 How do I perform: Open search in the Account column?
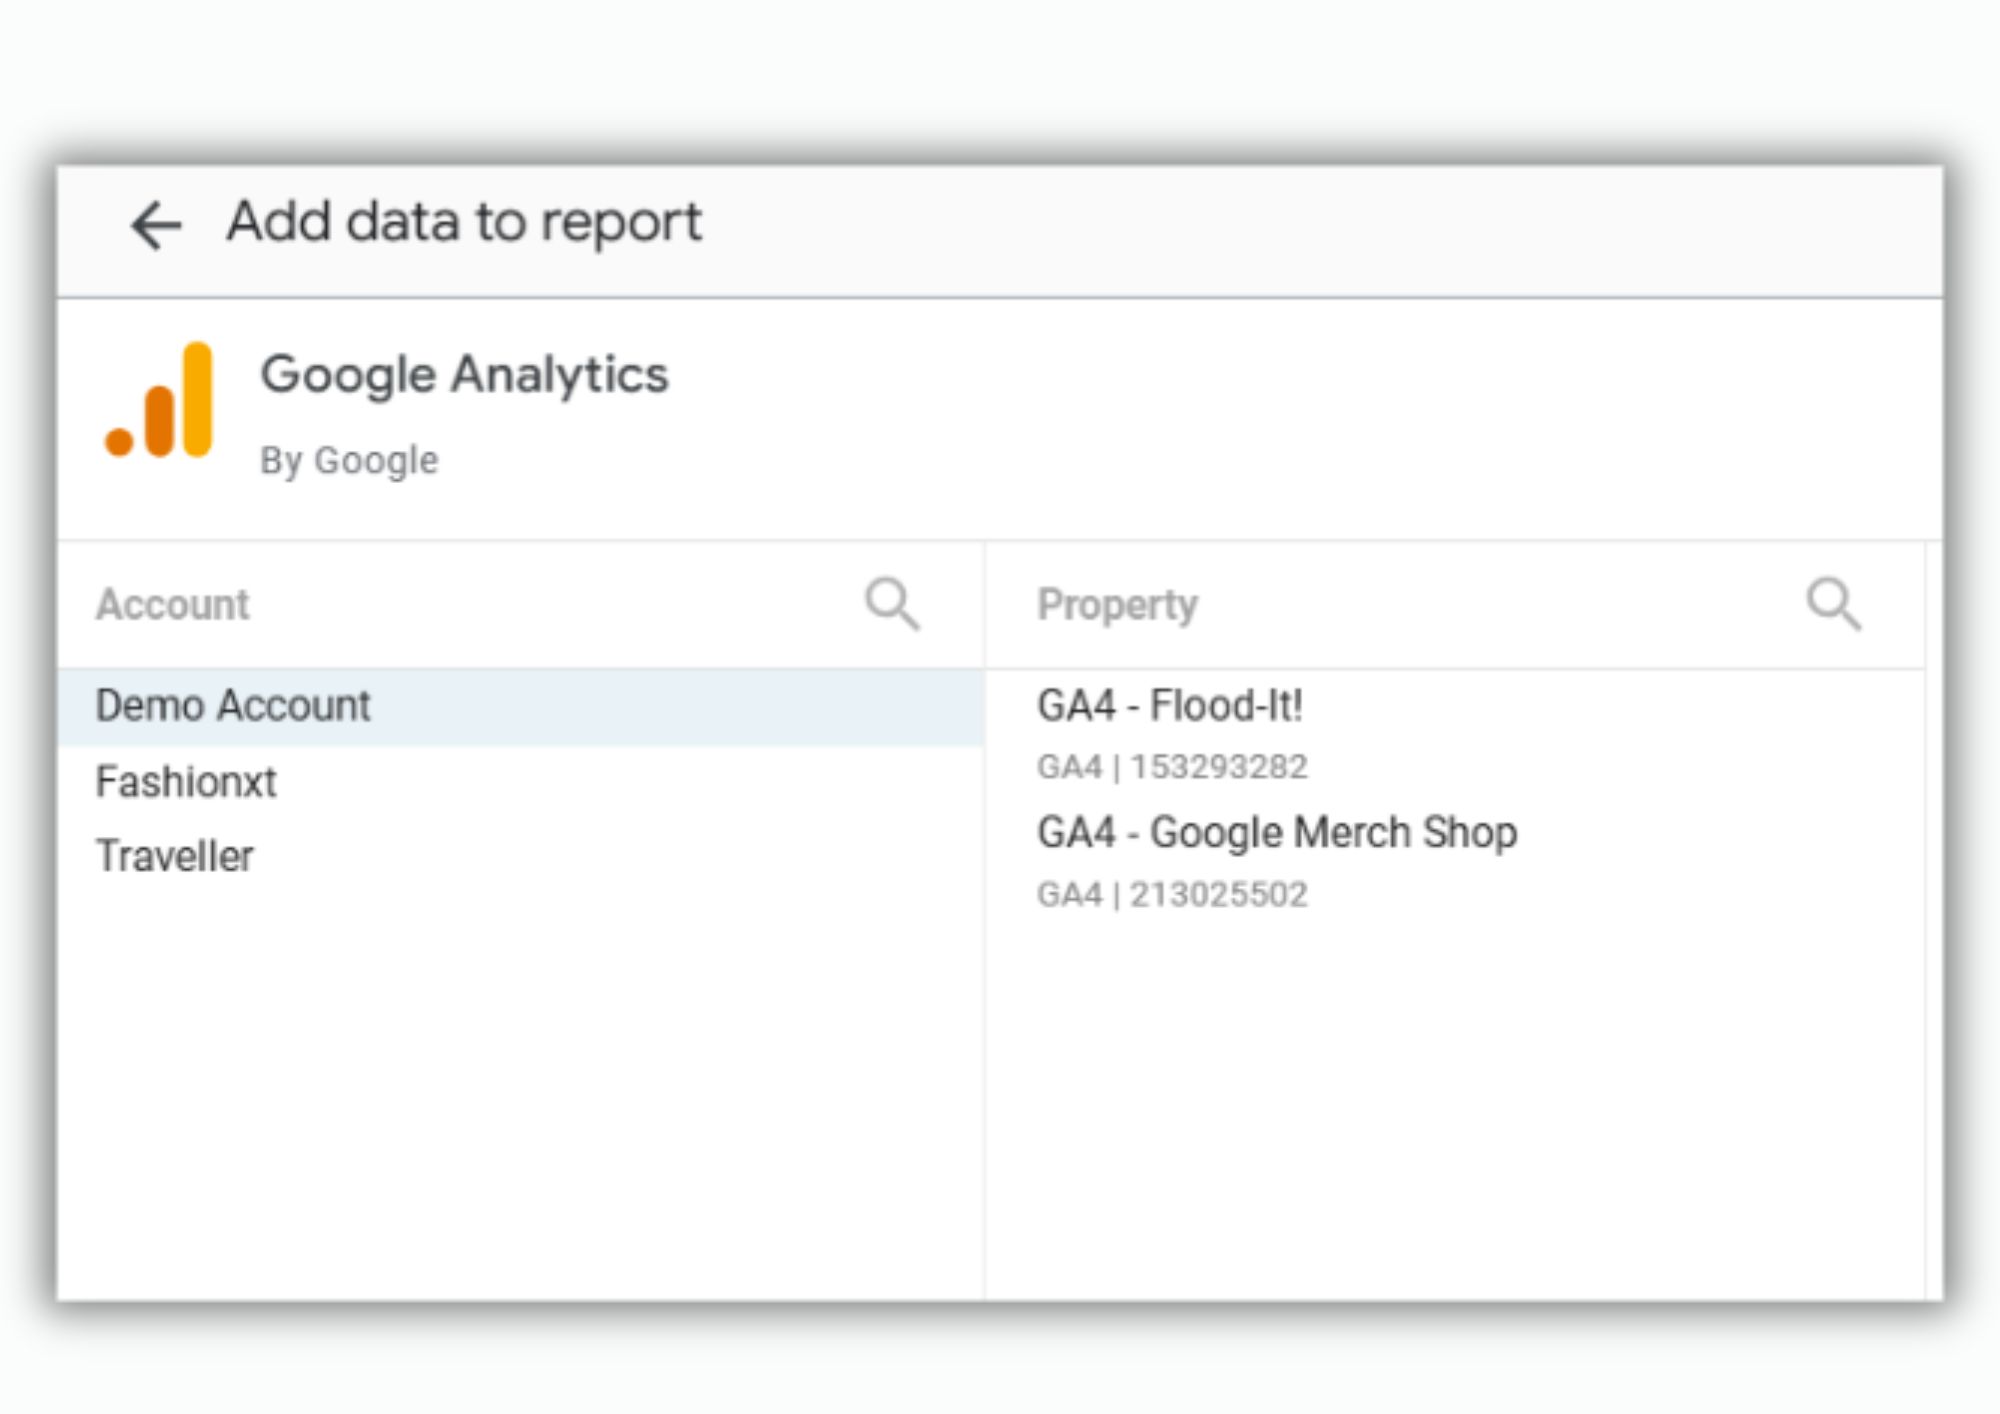[891, 604]
